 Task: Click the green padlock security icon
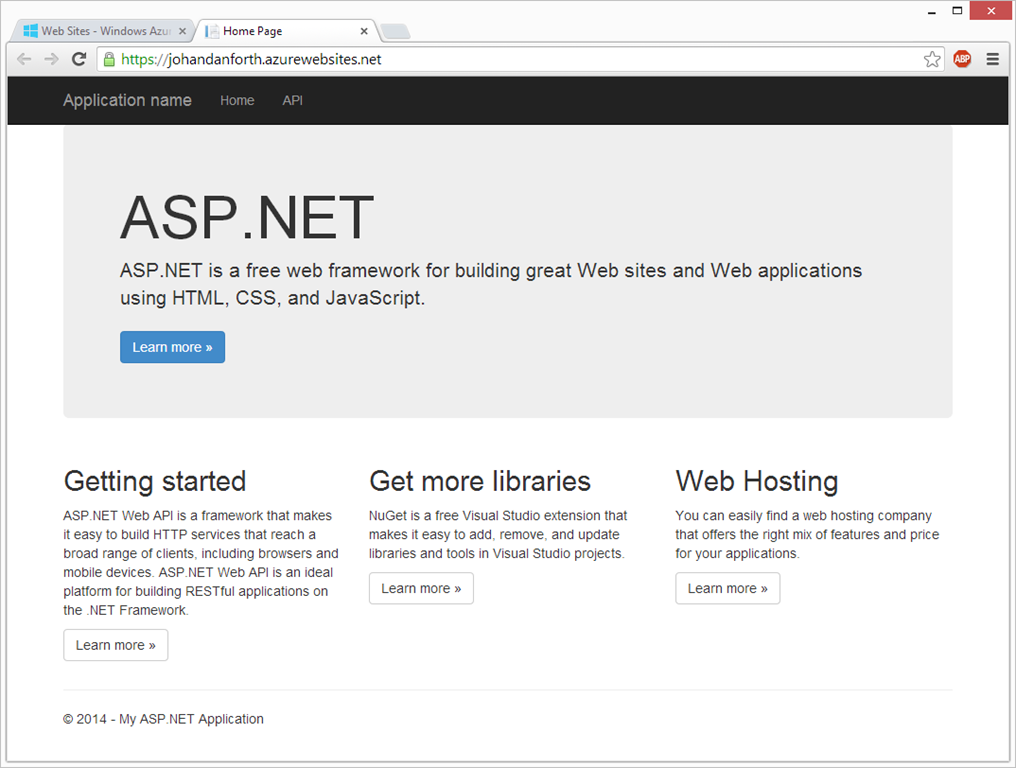click(110, 59)
